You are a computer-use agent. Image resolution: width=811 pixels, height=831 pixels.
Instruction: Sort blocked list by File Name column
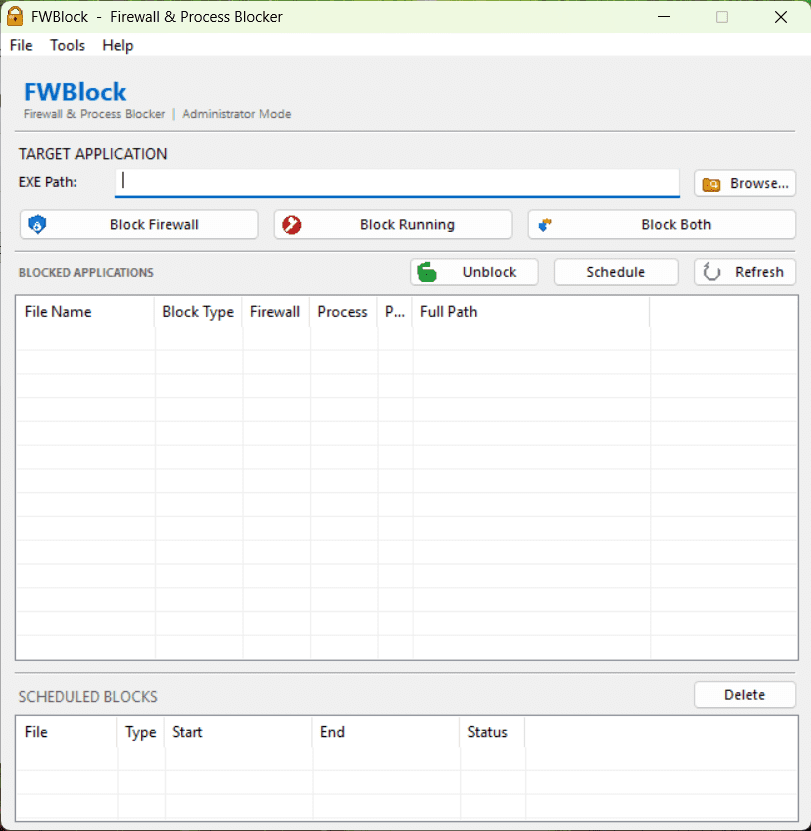85,312
